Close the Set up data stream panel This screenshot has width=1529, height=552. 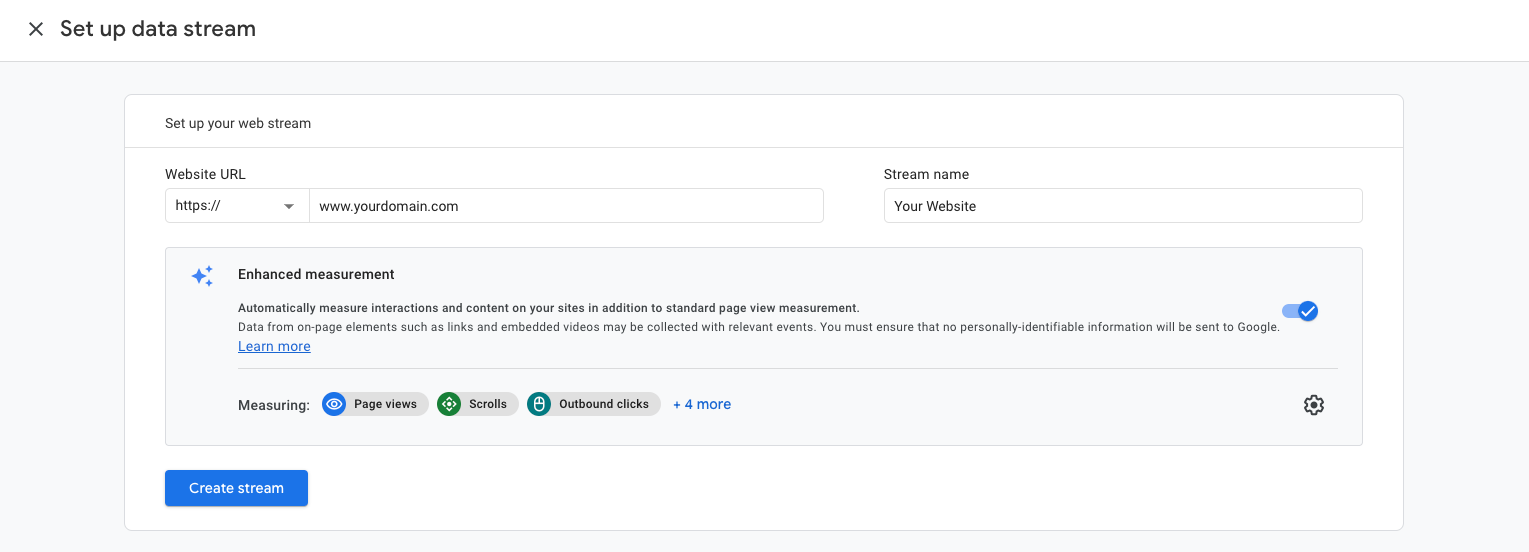click(x=36, y=29)
